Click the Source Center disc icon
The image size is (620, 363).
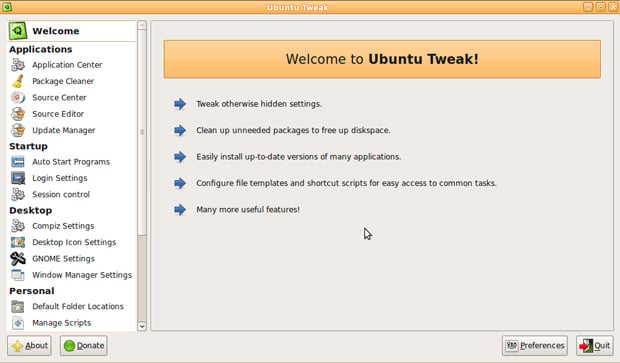18,97
